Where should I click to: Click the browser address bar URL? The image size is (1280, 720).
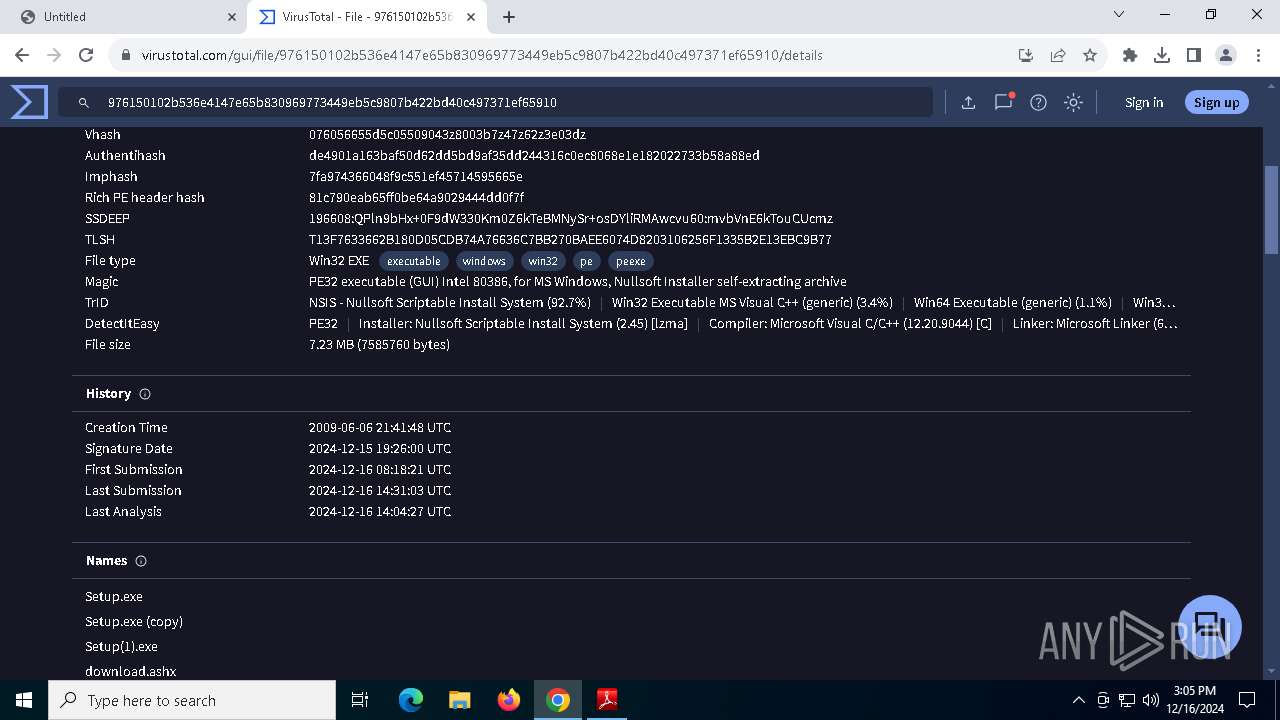[x=482, y=55]
